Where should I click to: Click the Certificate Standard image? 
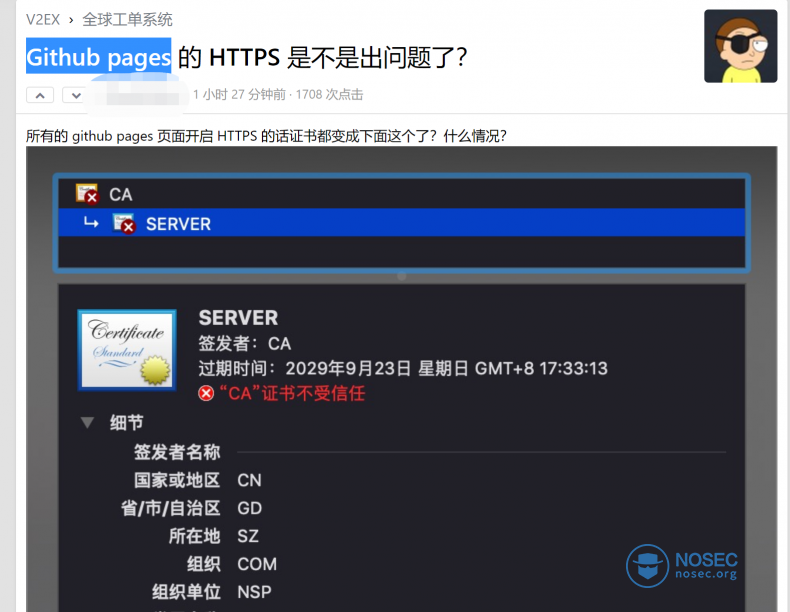[127, 350]
